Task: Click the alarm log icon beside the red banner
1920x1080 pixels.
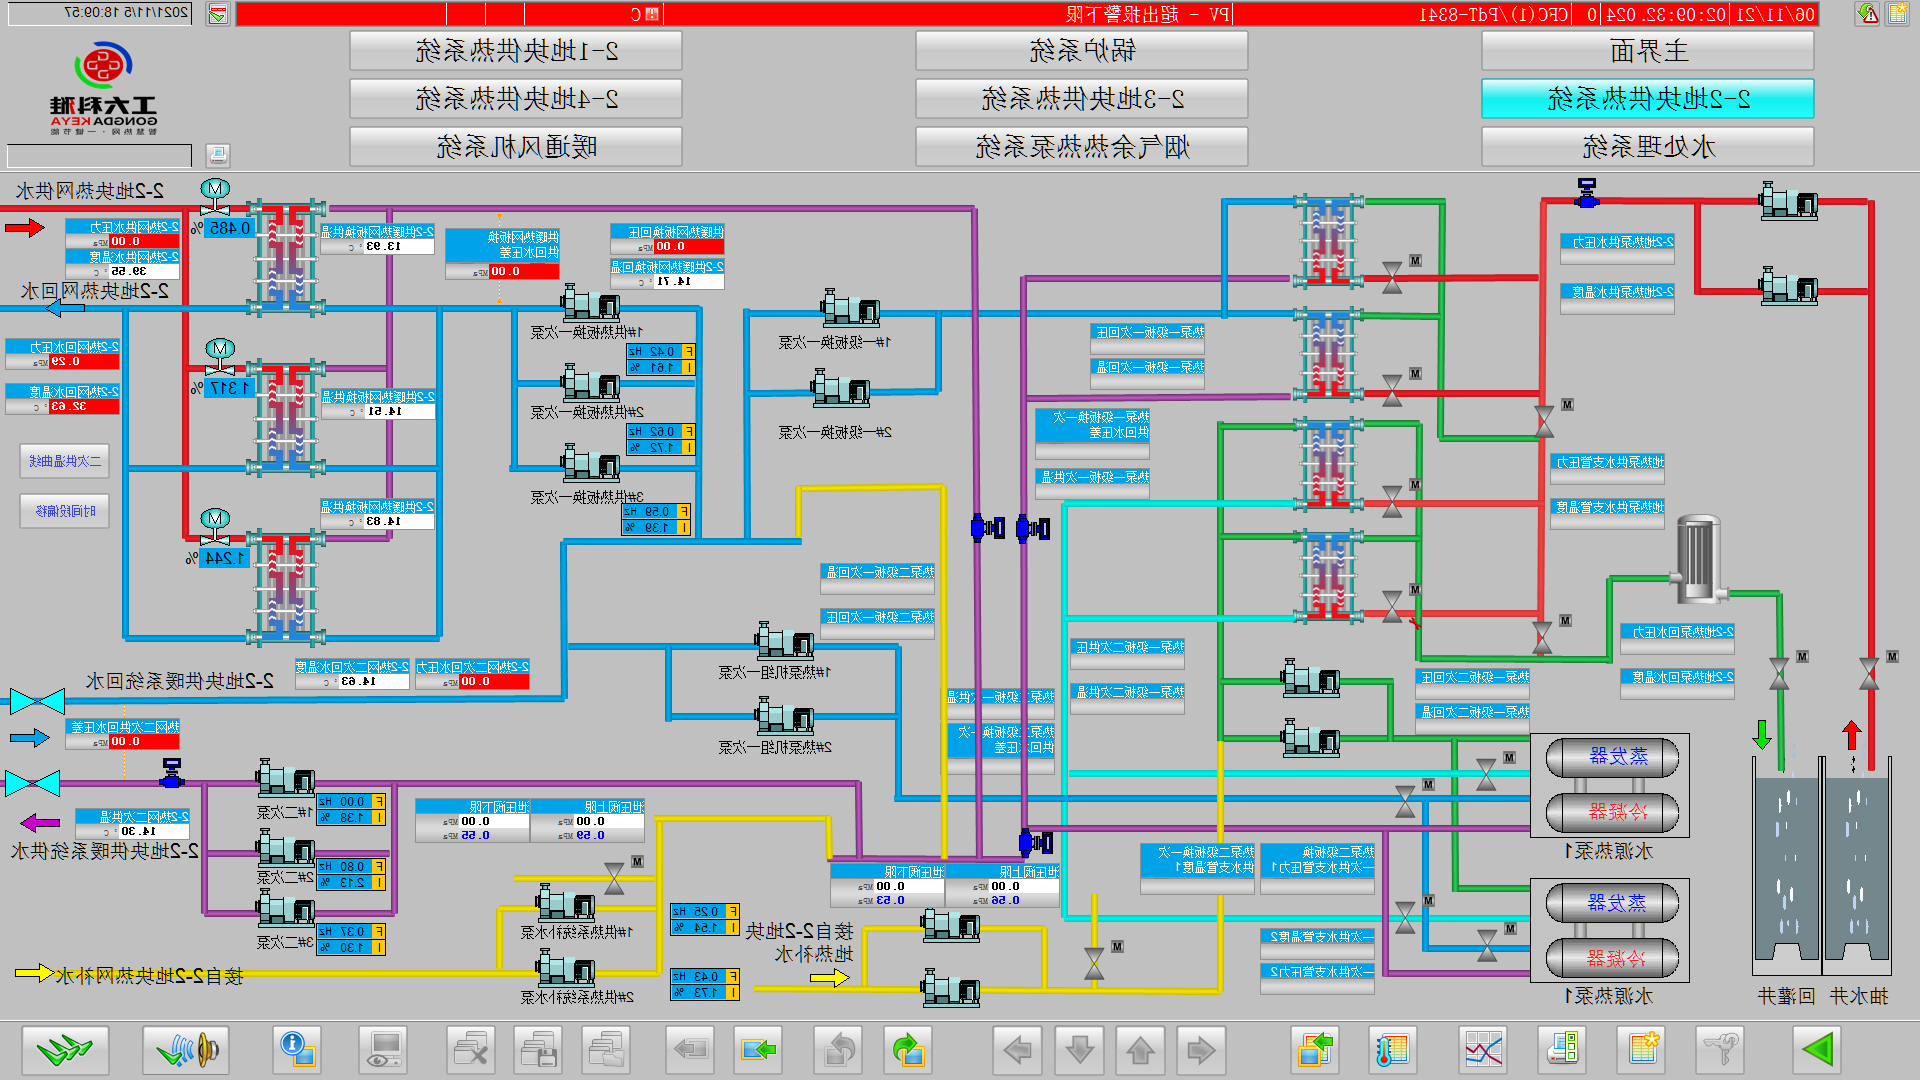Action: pos(218,14)
